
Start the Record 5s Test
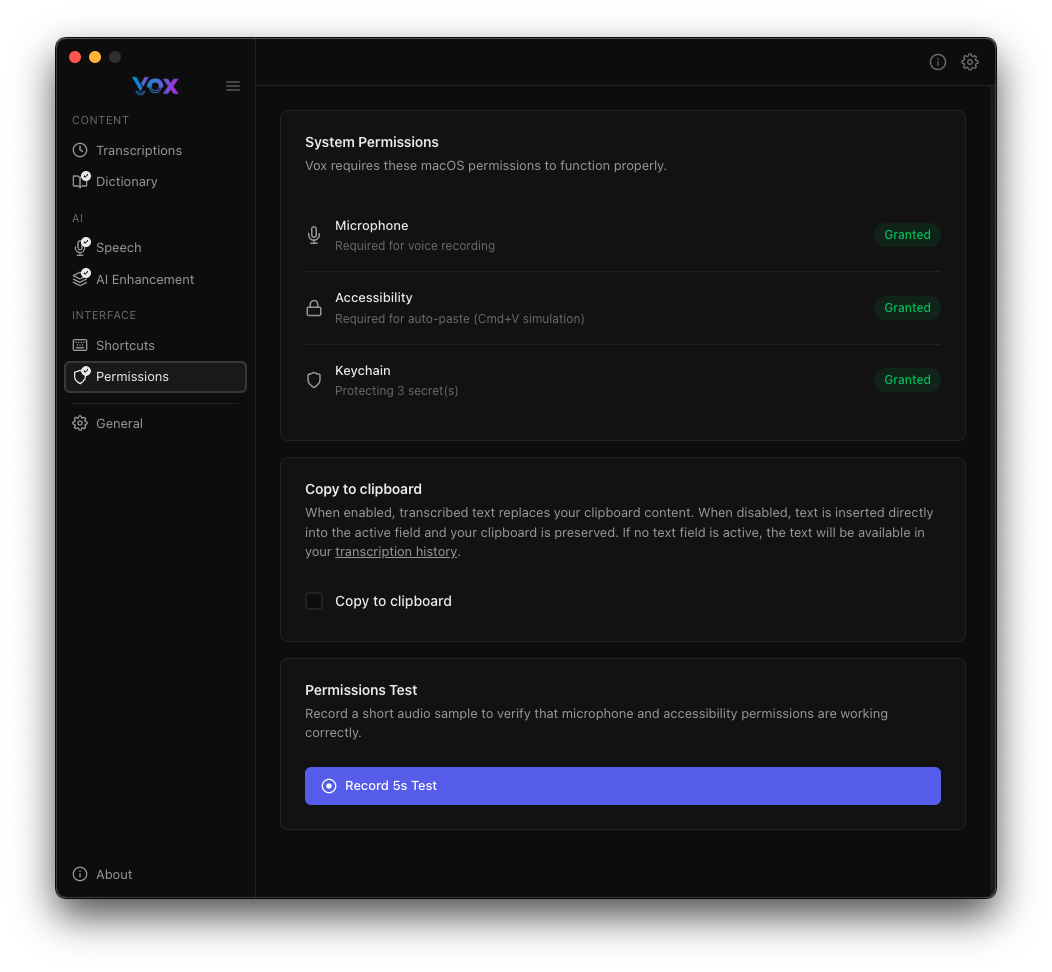(622, 786)
